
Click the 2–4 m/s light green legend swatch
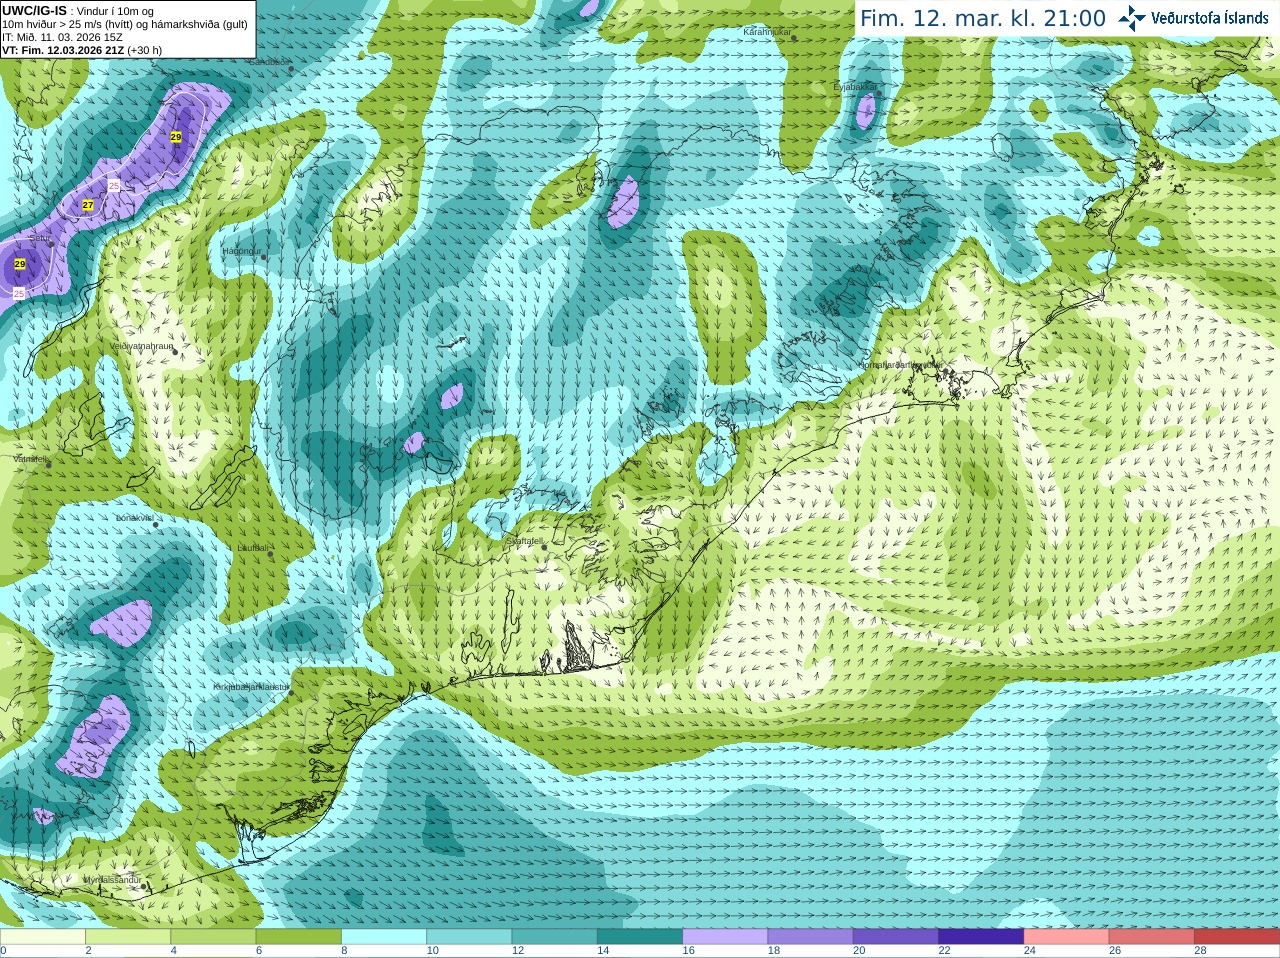point(128,937)
